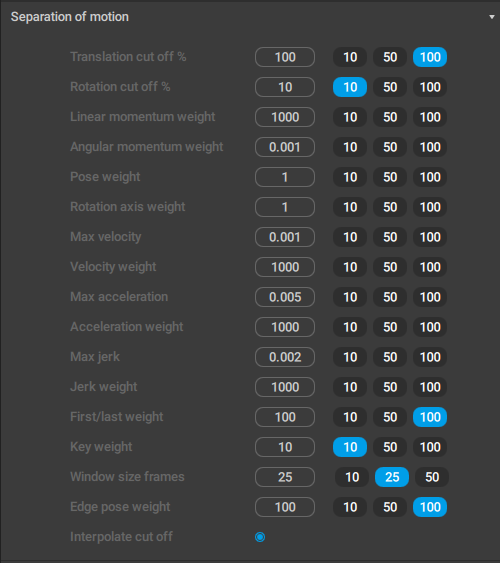Choose 50 preset for Max acceleration
This screenshot has width=500, height=563.
(x=390, y=297)
